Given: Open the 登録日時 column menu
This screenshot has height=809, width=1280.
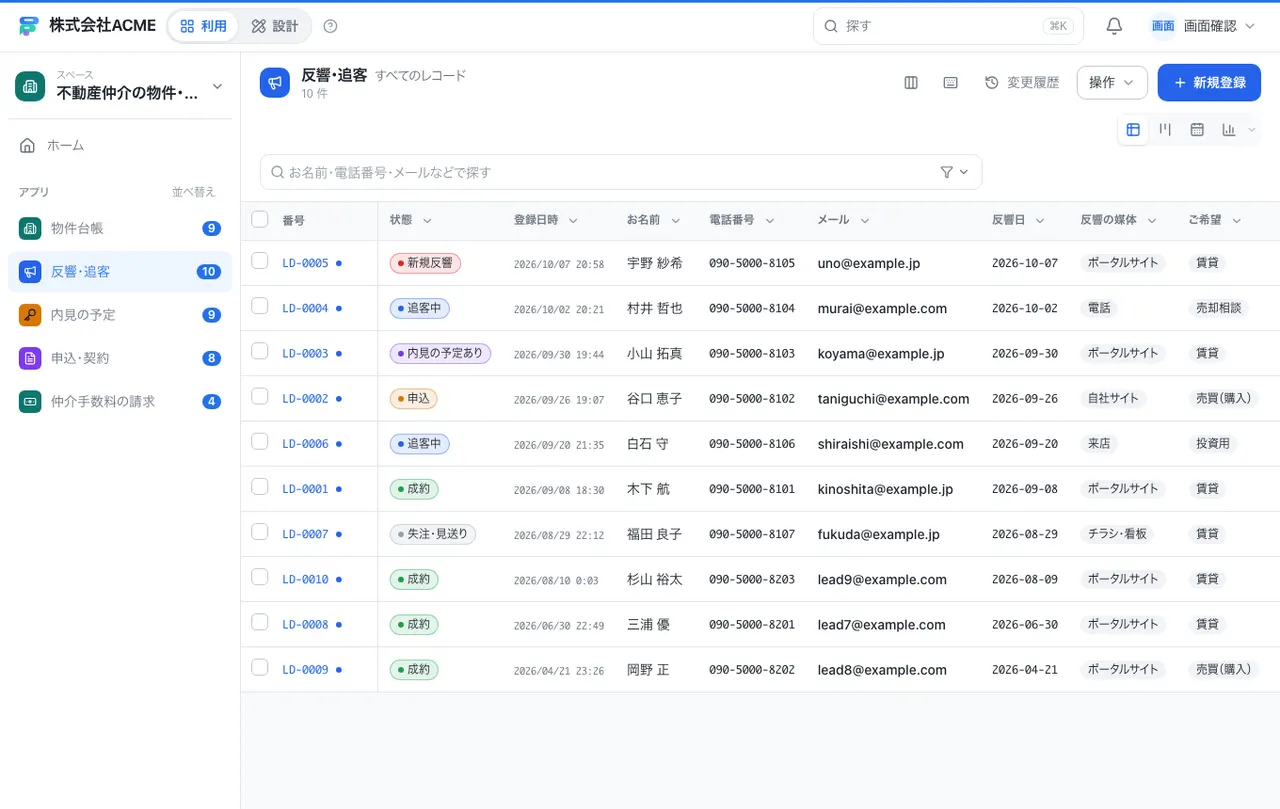Looking at the screenshot, I should (x=574, y=220).
